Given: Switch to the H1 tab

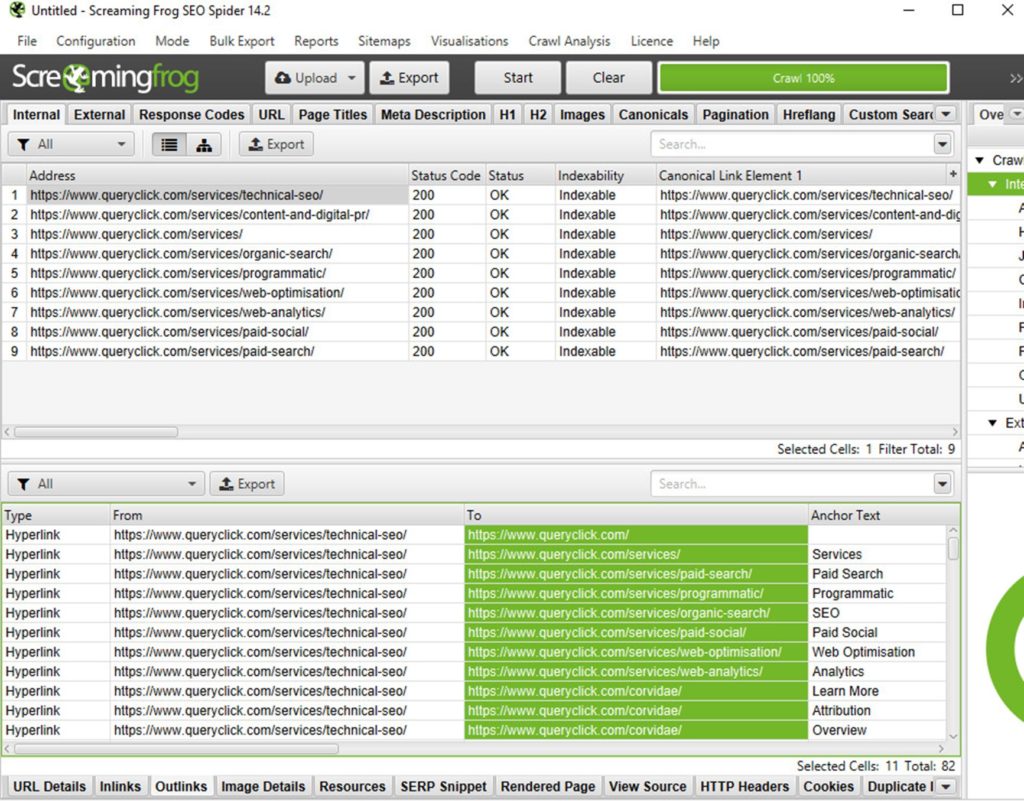Looking at the screenshot, I should [507, 115].
